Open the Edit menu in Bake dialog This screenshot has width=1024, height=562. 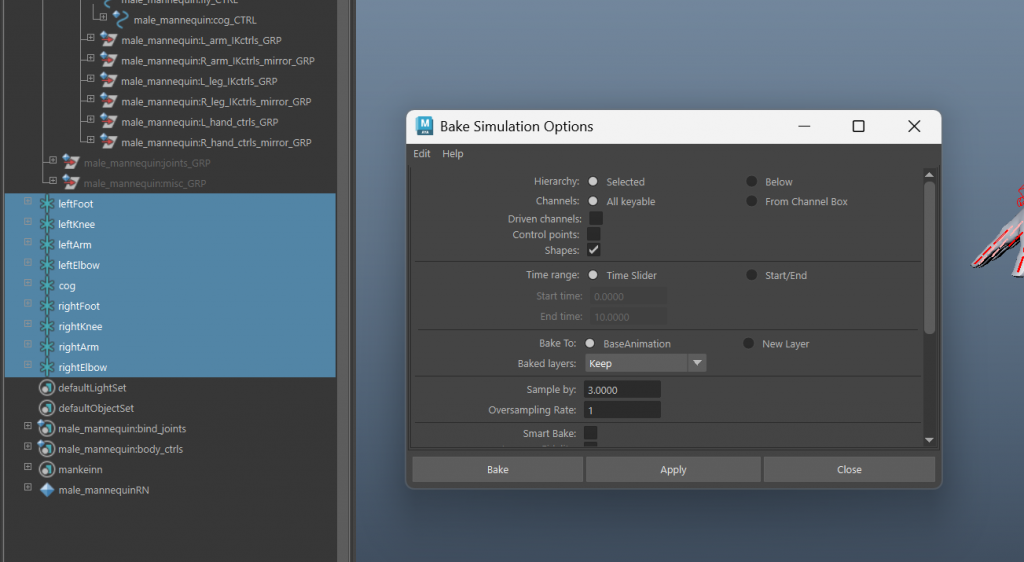(x=422, y=153)
